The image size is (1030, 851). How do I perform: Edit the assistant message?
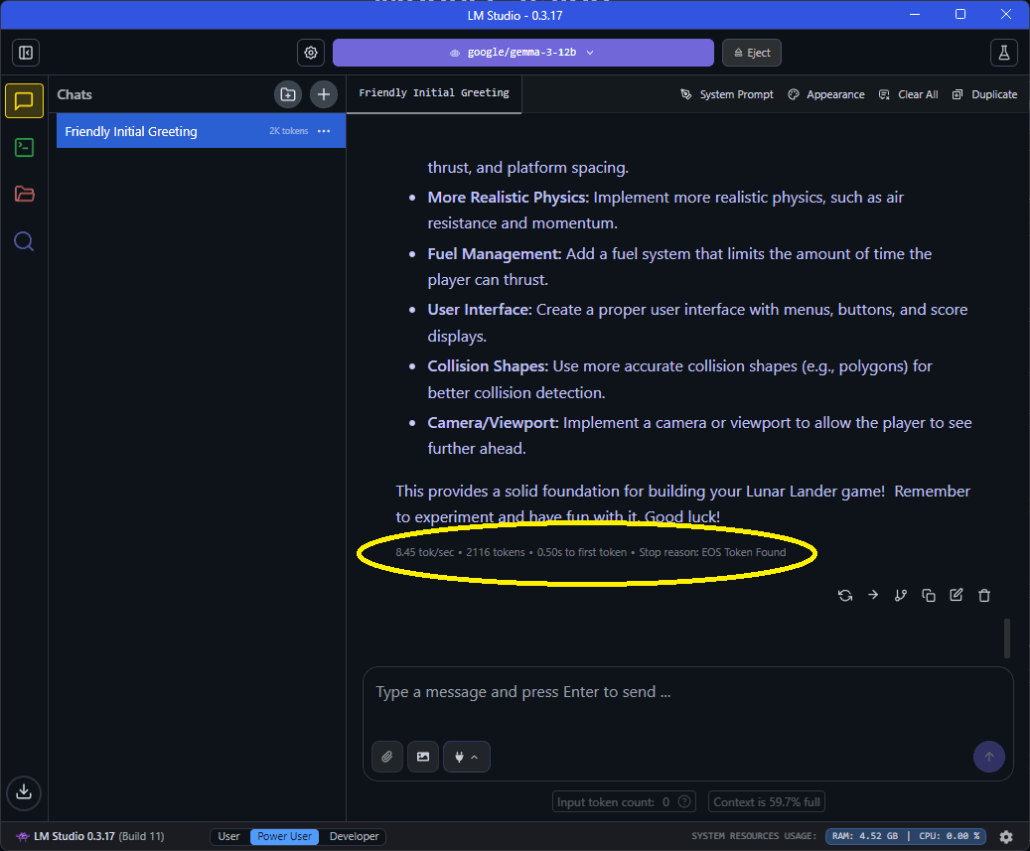click(x=956, y=596)
